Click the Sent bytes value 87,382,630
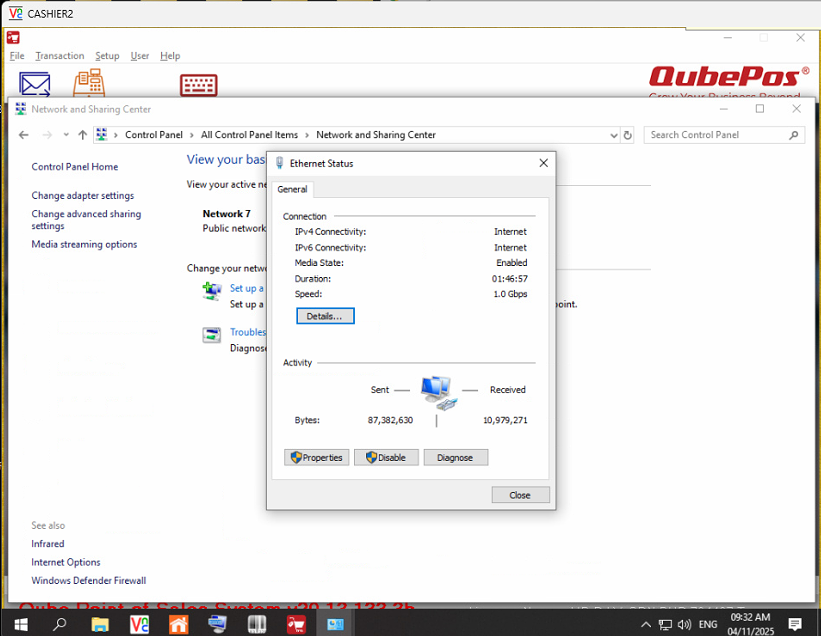Image resolution: width=821 pixels, height=636 pixels. pos(390,420)
